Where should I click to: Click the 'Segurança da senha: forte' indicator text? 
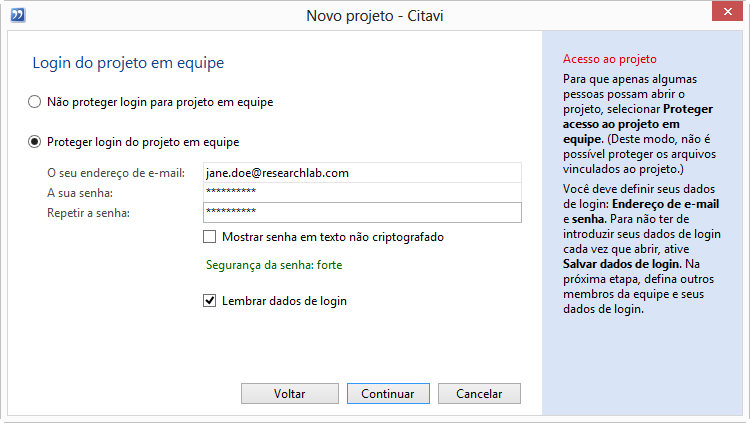[x=274, y=265]
